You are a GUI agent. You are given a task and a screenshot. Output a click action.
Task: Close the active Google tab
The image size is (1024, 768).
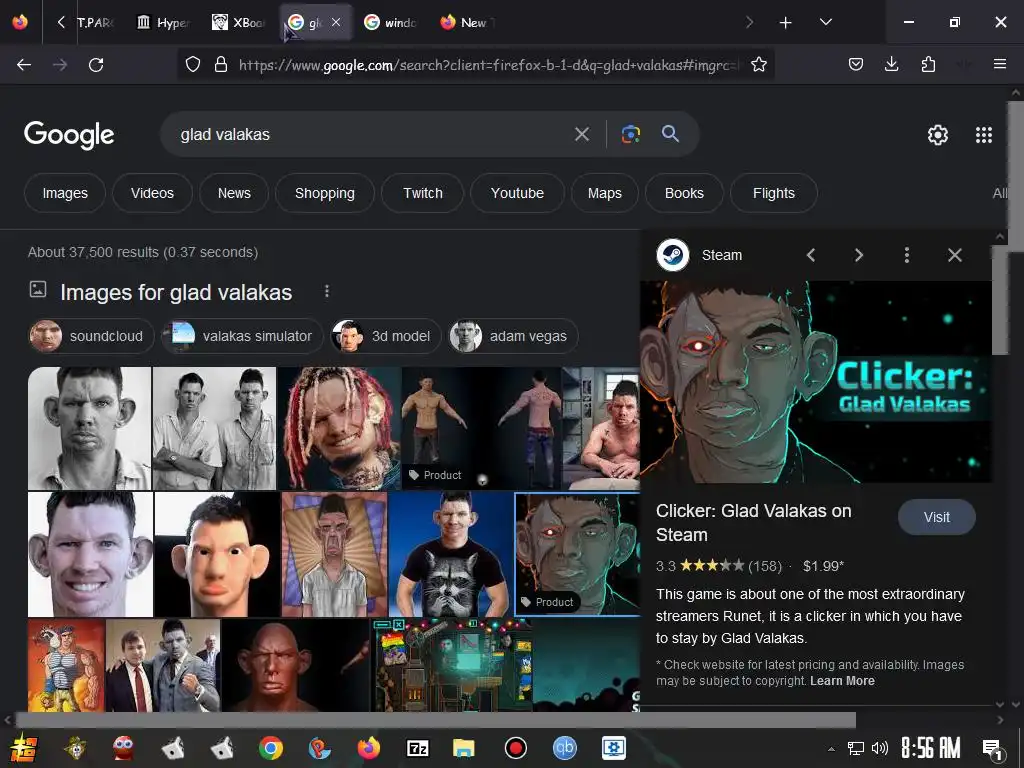point(336,22)
